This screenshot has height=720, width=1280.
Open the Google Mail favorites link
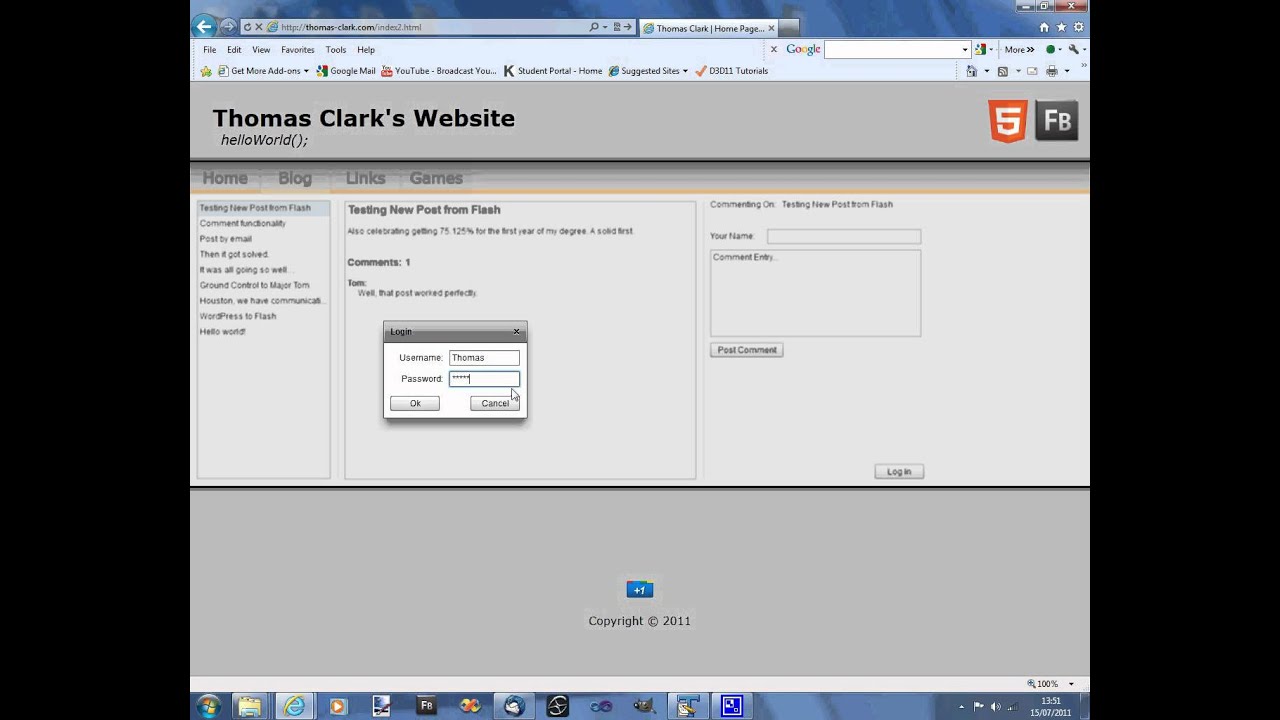[x=346, y=71]
